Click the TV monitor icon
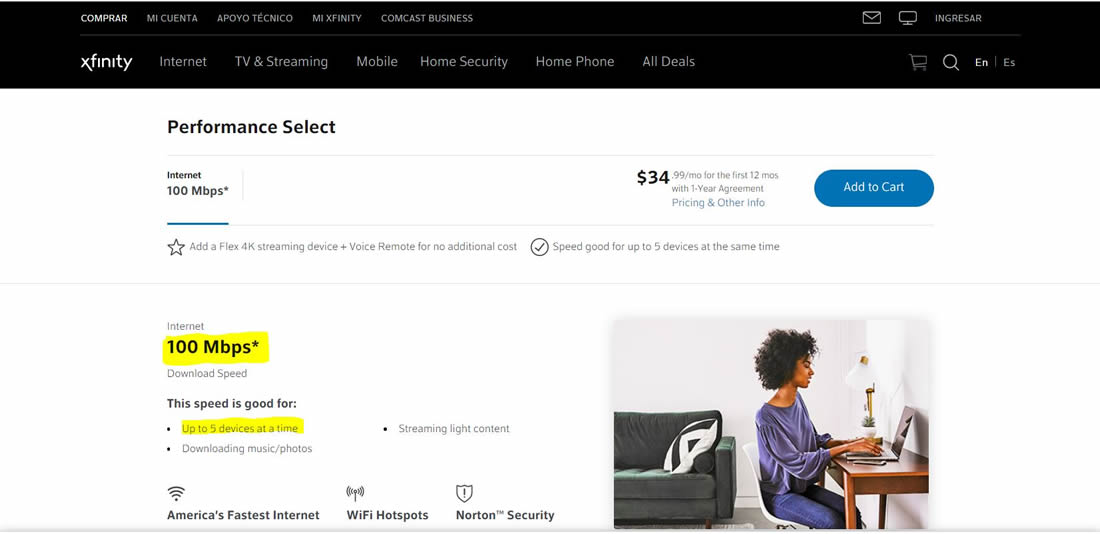 908,18
